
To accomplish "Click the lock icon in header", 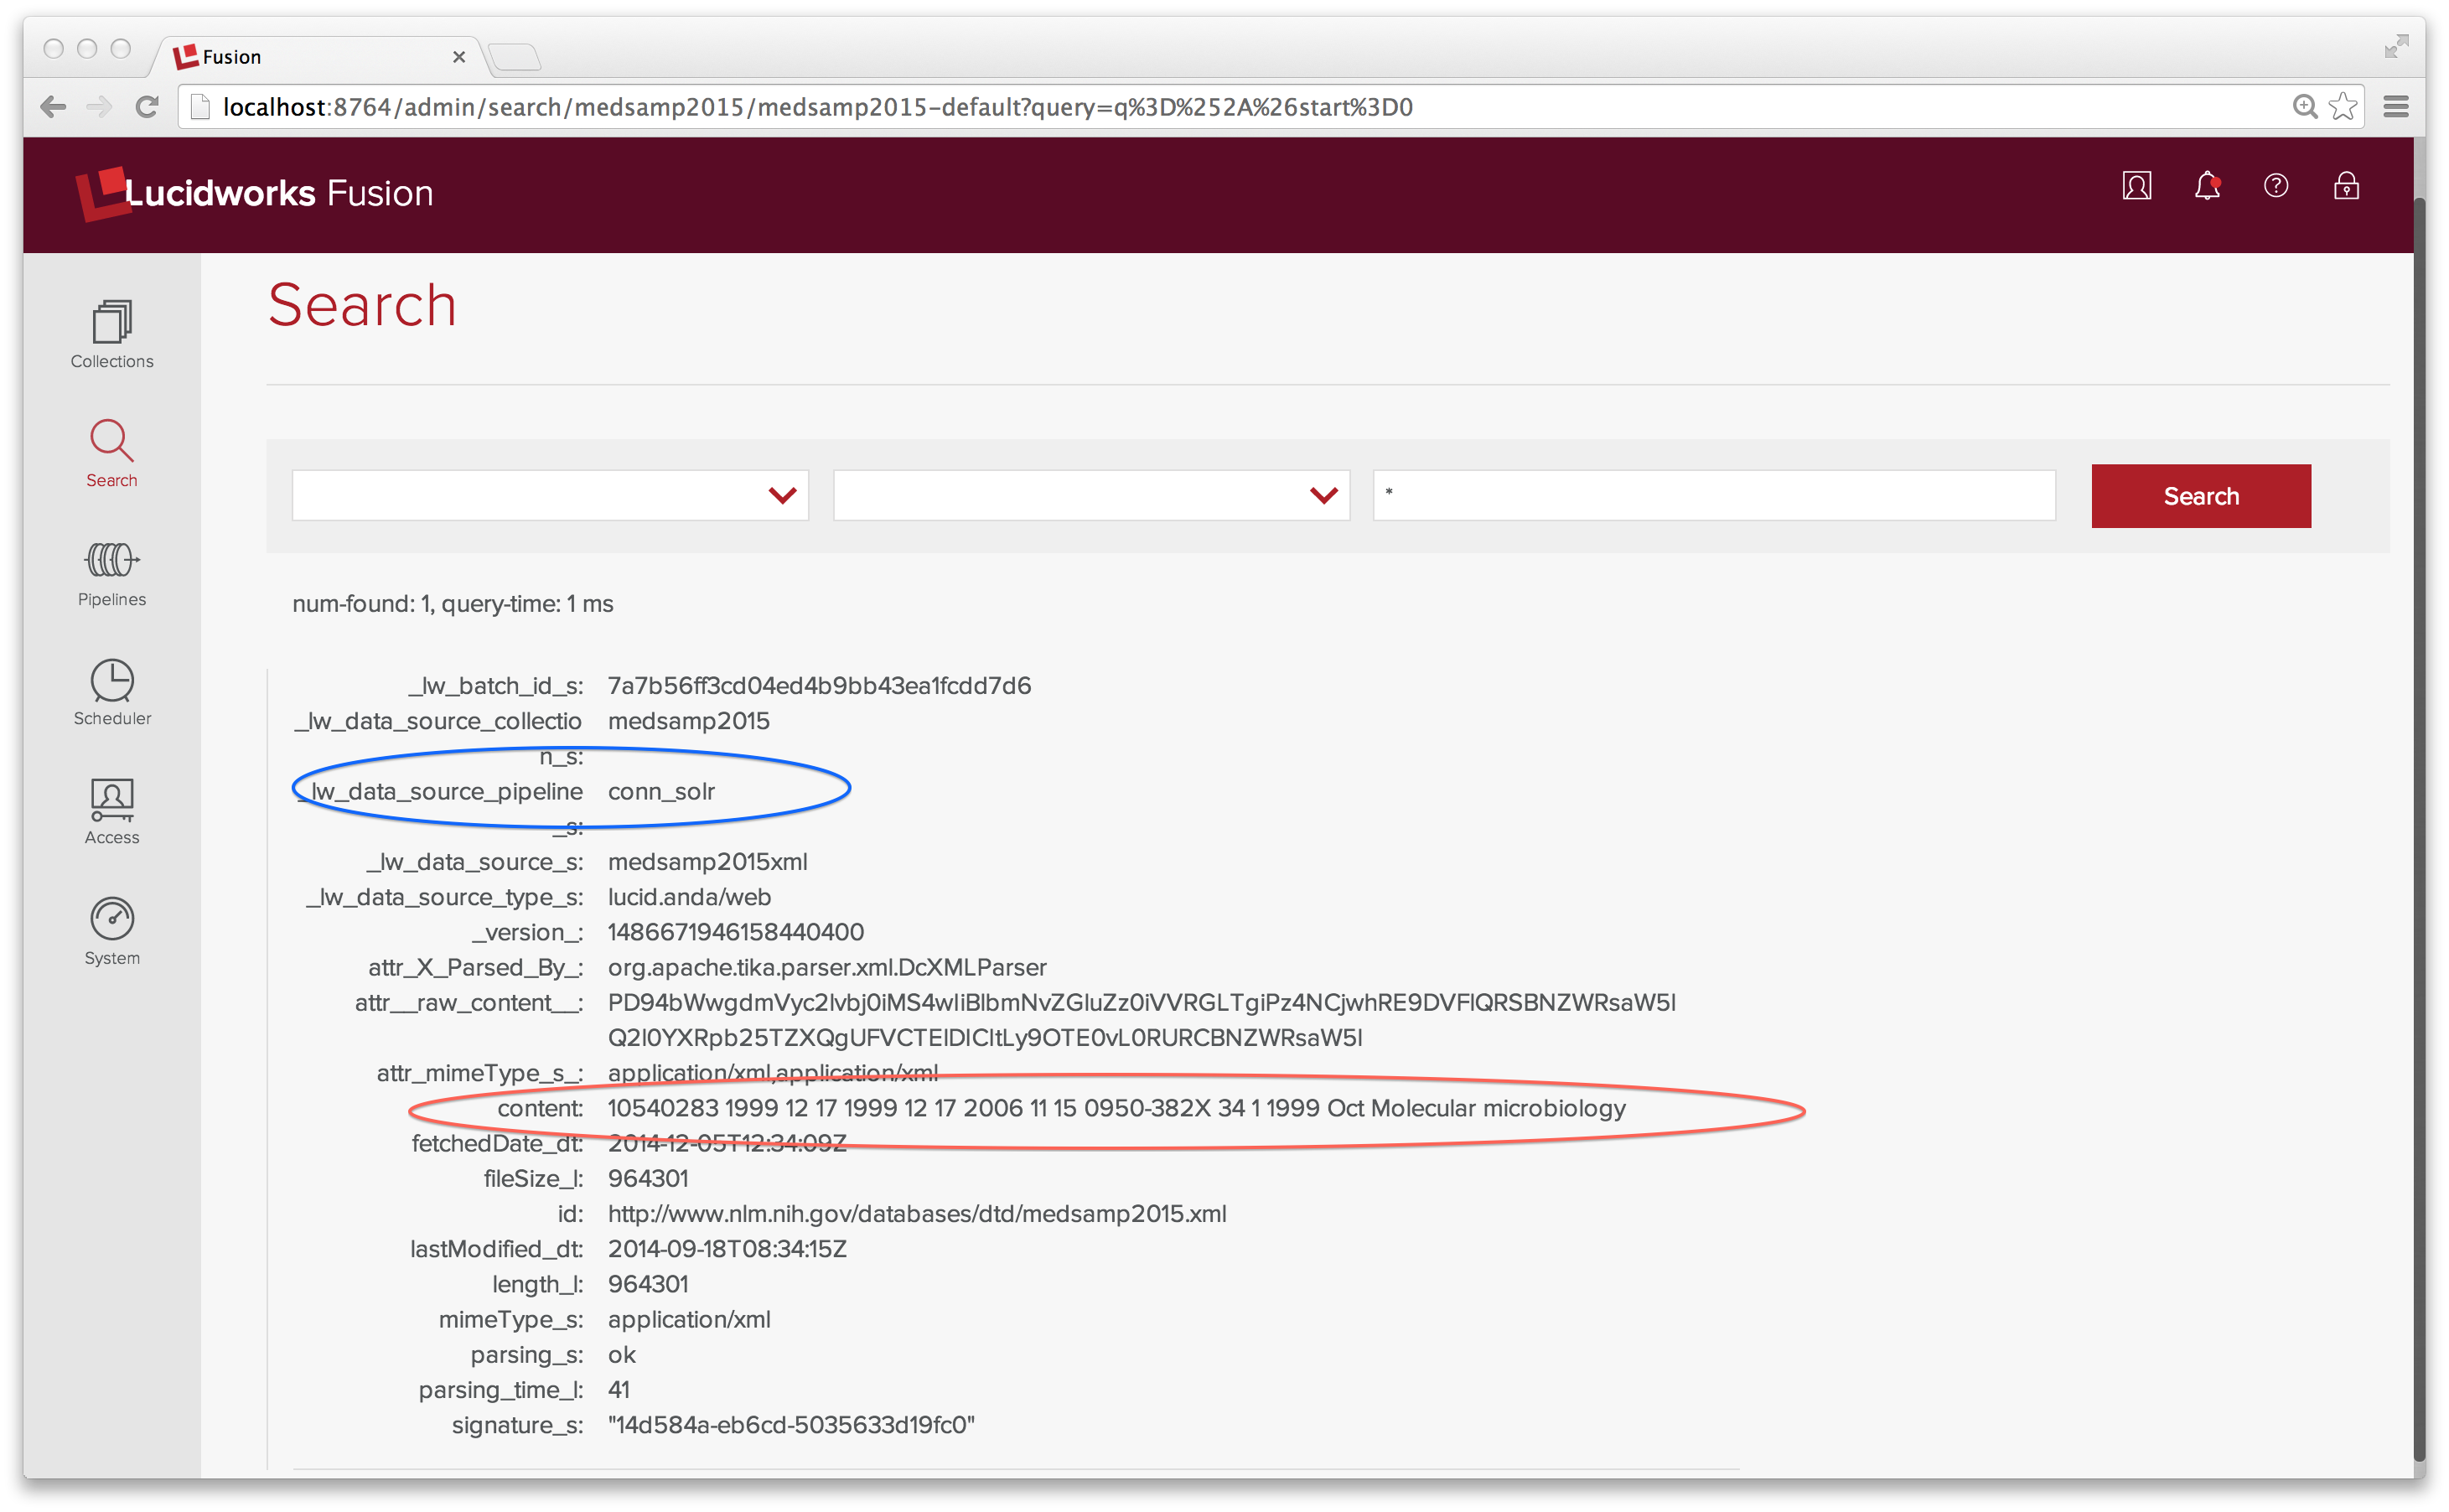I will 2346,186.
